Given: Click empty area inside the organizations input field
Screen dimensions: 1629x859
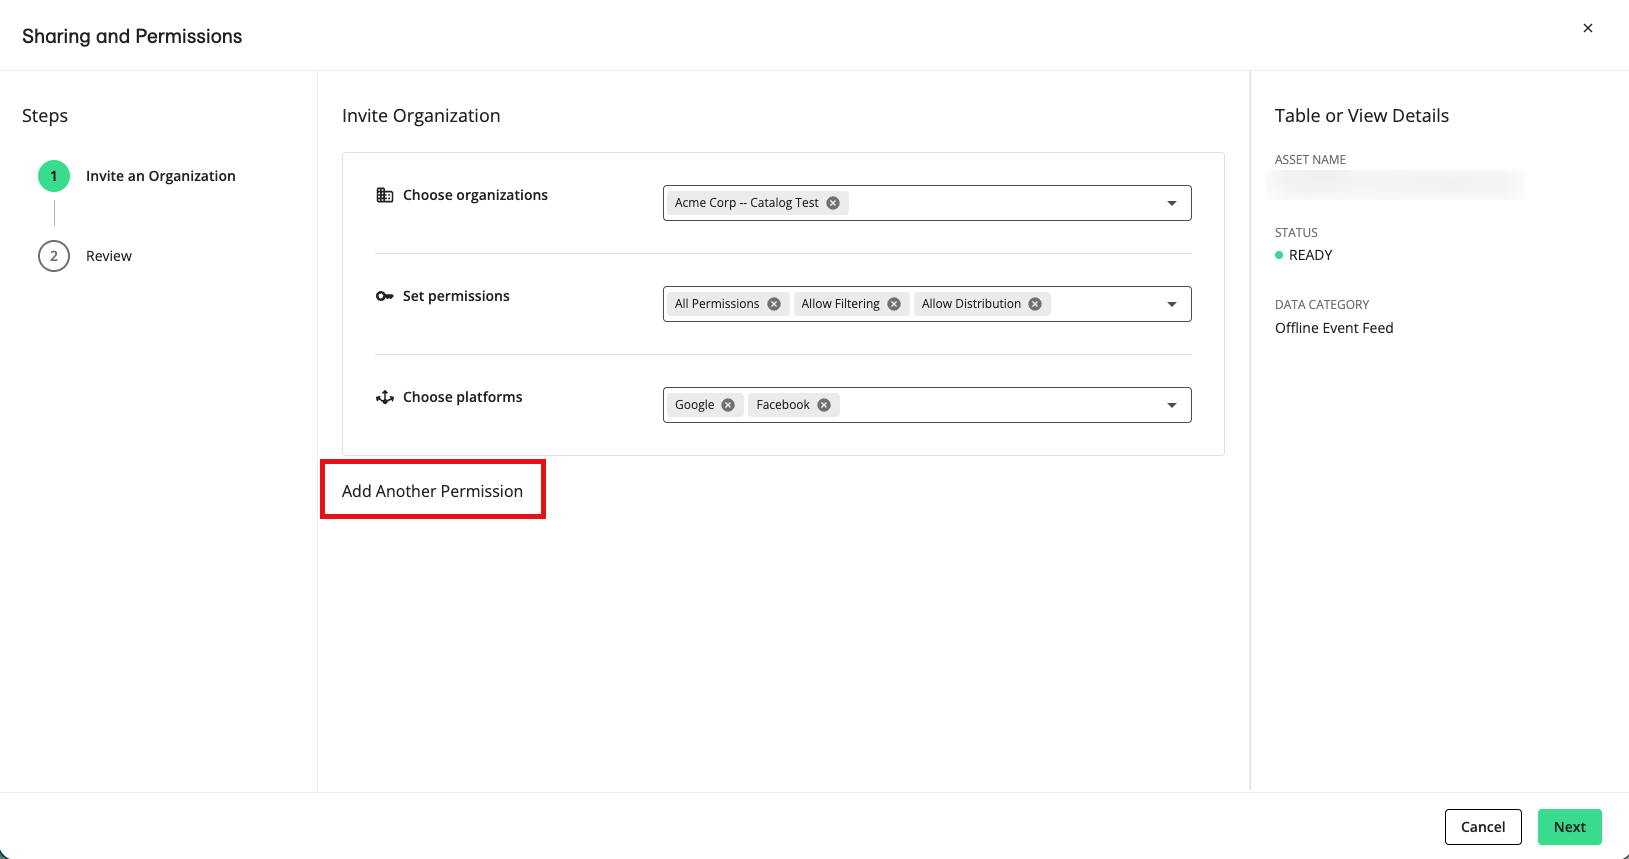Looking at the screenshot, I should point(1005,203).
